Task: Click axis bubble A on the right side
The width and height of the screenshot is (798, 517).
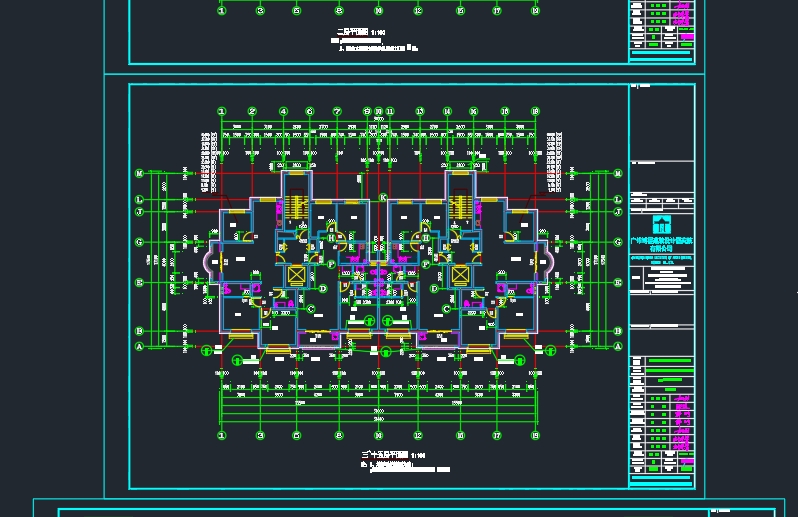Action: [619, 346]
